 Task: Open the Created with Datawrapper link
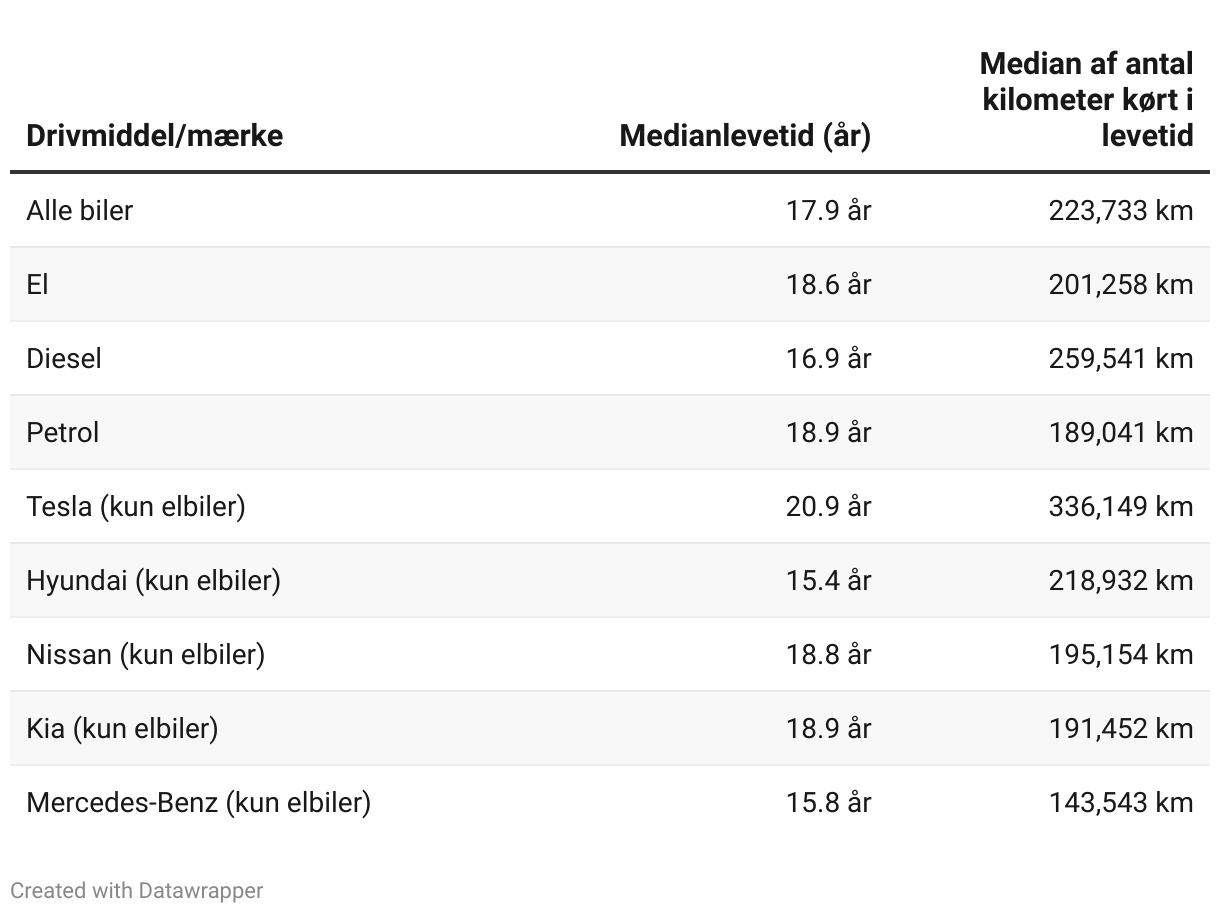click(137, 890)
